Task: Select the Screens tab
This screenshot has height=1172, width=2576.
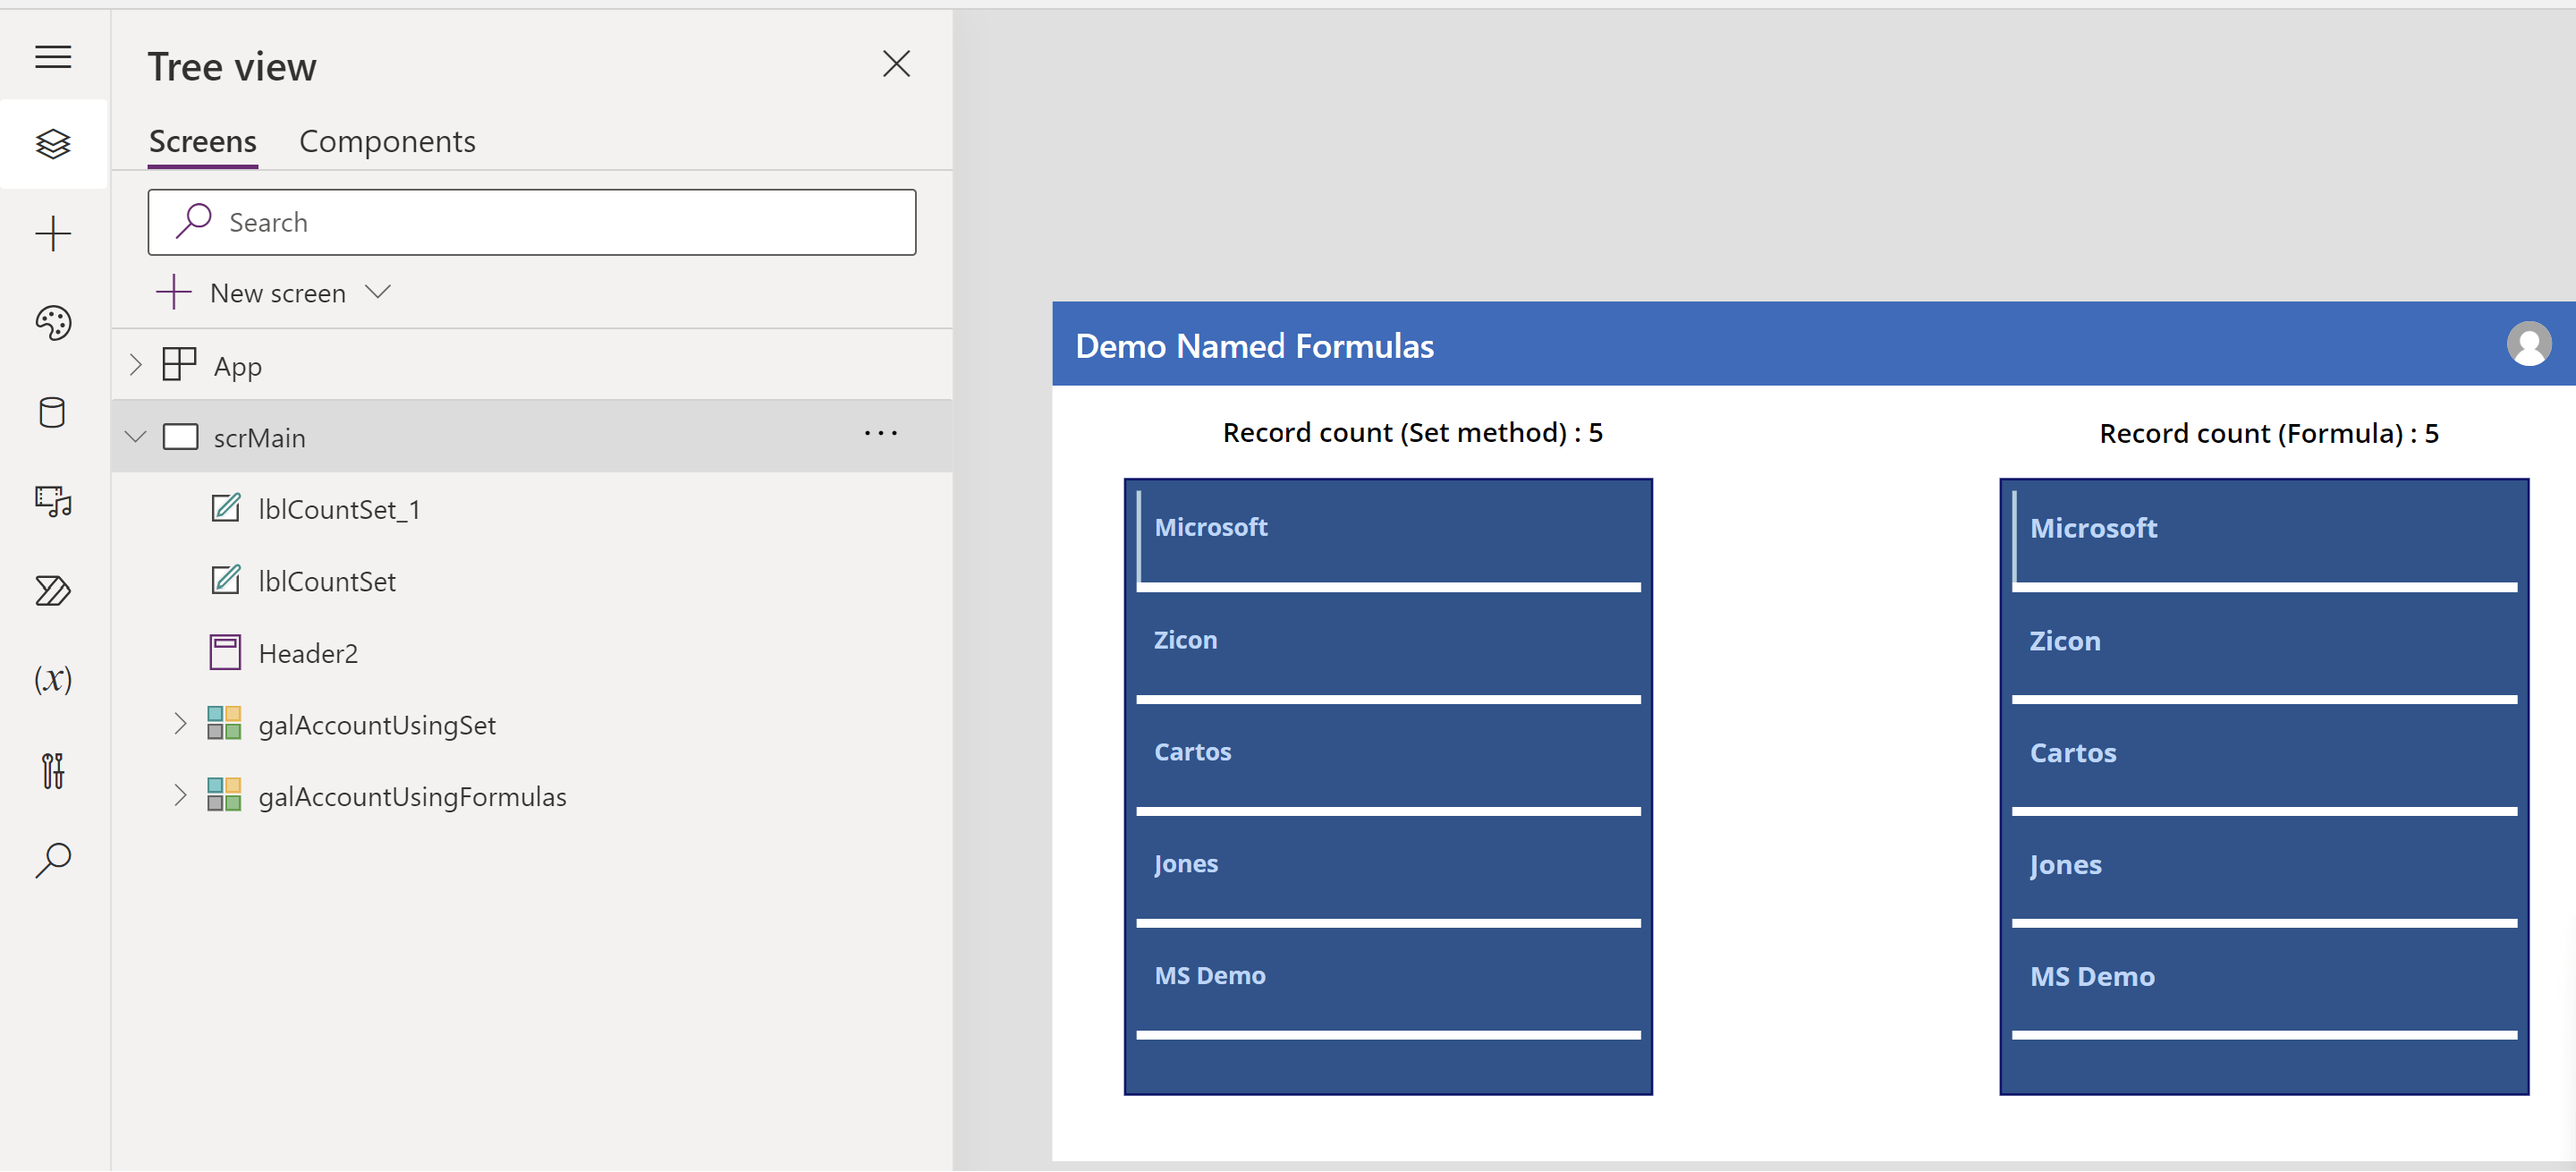Action: click(203, 142)
